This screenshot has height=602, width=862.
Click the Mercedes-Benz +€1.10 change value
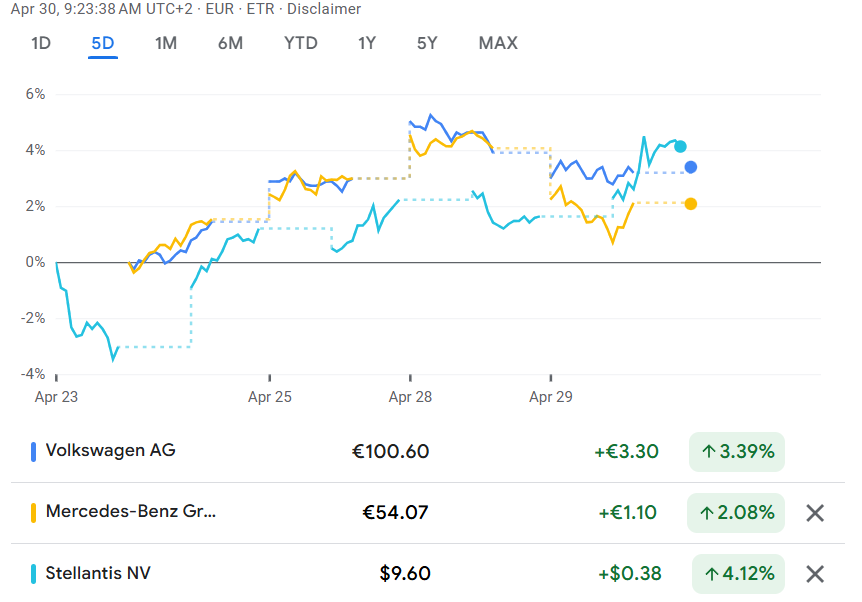[x=627, y=513]
